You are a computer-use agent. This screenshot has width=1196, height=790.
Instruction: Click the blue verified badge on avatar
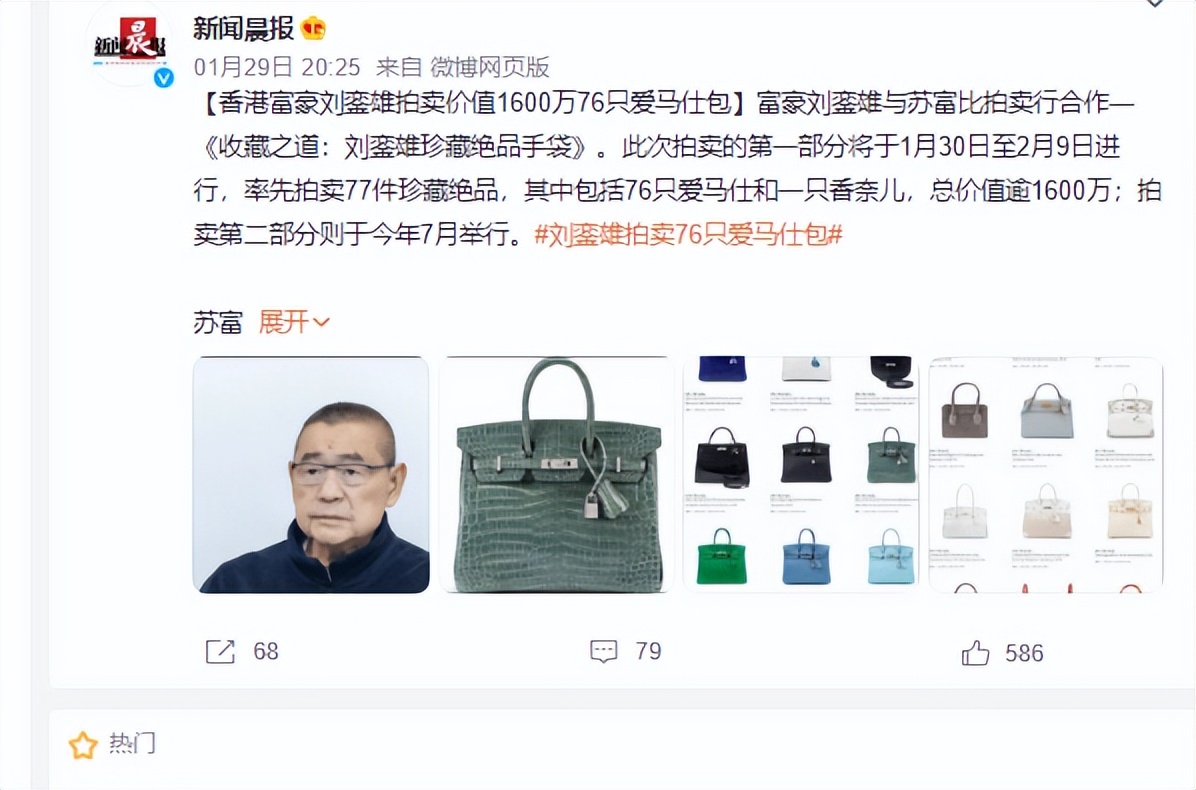(164, 78)
